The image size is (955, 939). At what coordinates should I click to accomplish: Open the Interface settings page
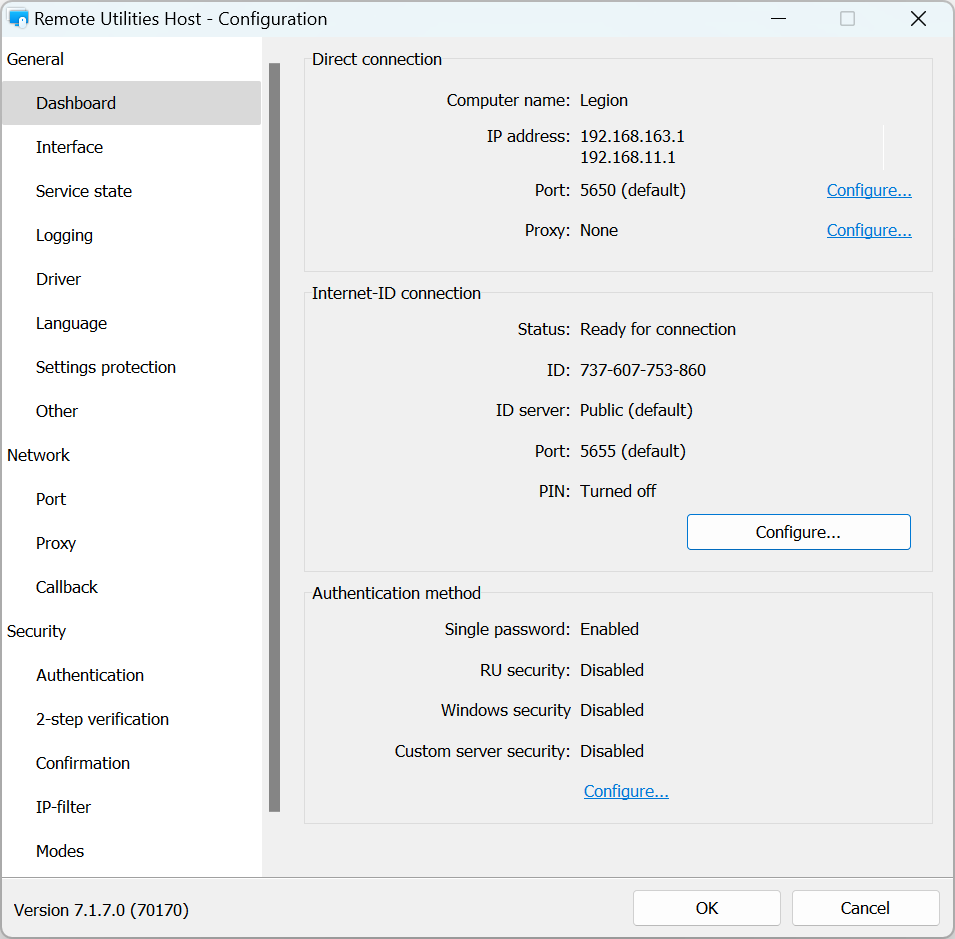pos(69,147)
